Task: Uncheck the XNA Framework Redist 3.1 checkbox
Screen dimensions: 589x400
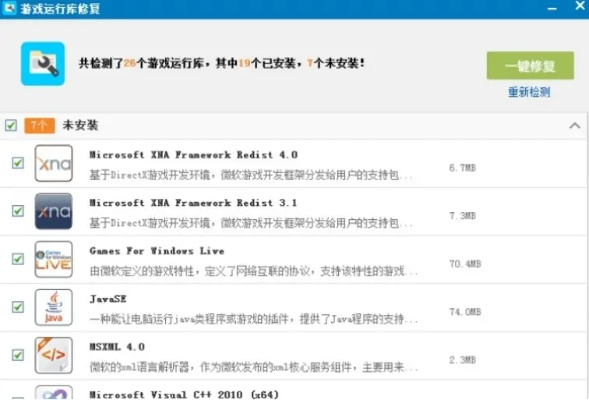Action: [18, 211]
